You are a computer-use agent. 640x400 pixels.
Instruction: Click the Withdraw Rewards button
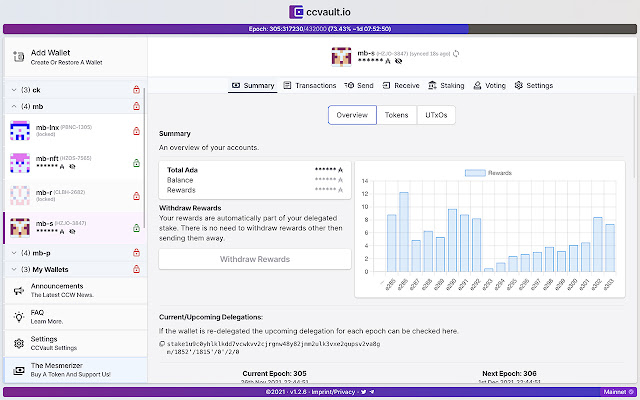pyautogui.click(x=255, y=259)
